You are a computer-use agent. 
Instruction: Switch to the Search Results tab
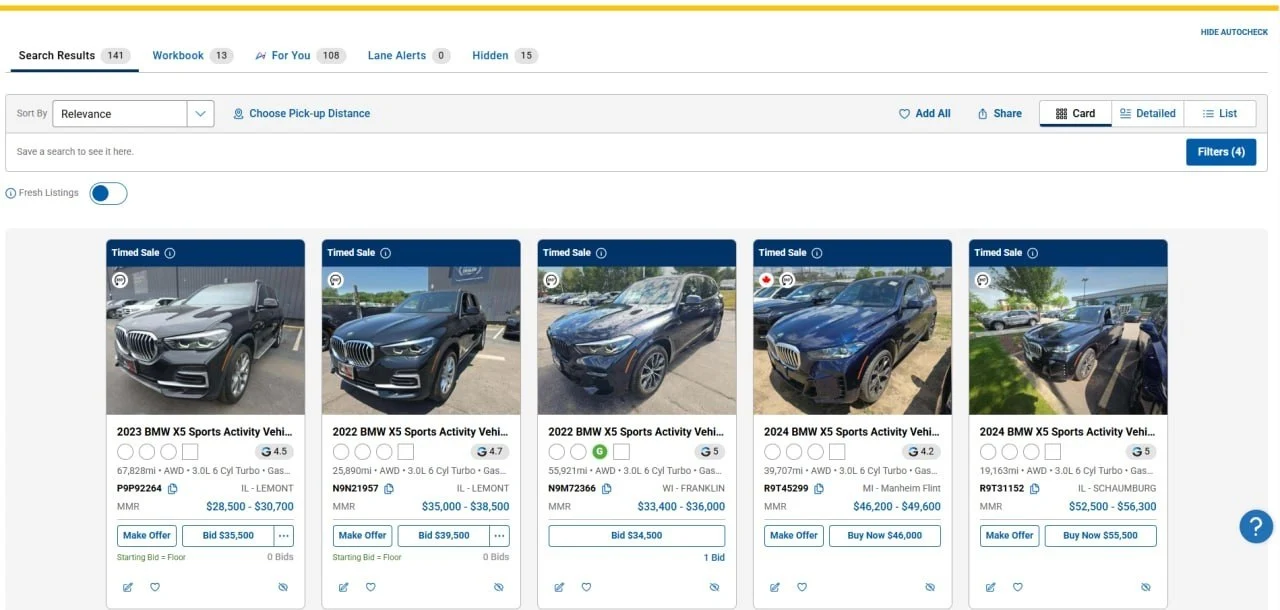(74, 56)
